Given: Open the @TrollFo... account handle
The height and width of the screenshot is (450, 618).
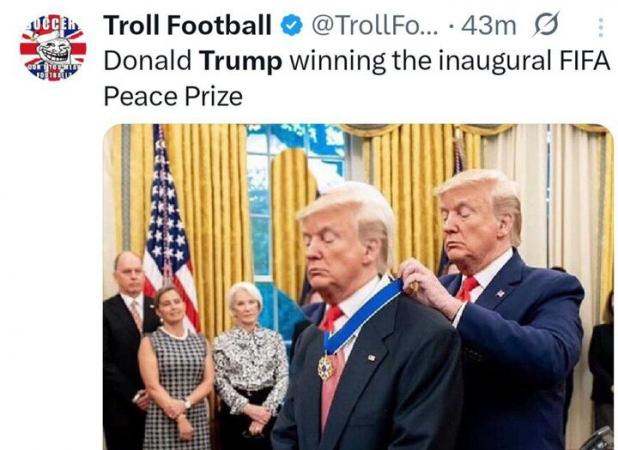Looking at the screenshot, I should pyautogui.click(x=375, y=26).
